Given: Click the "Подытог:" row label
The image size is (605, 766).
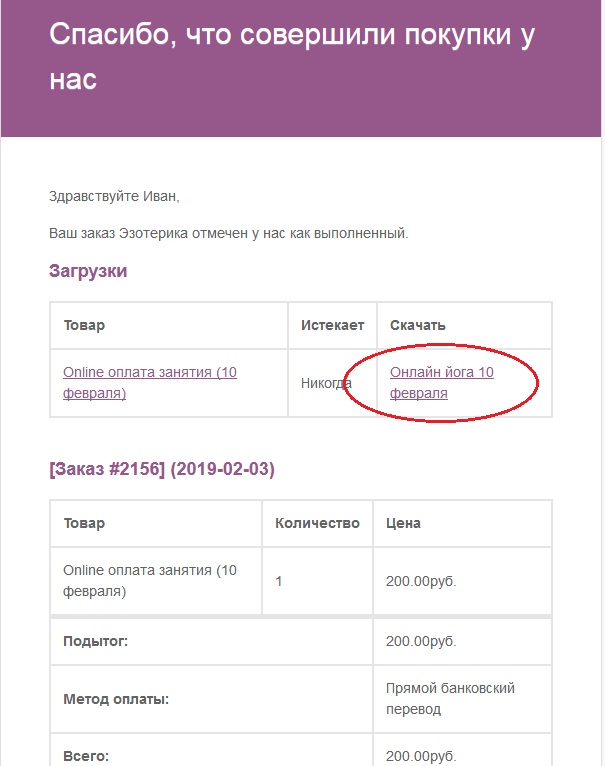Looking at the screenshot, I should [x=95, y=641].
